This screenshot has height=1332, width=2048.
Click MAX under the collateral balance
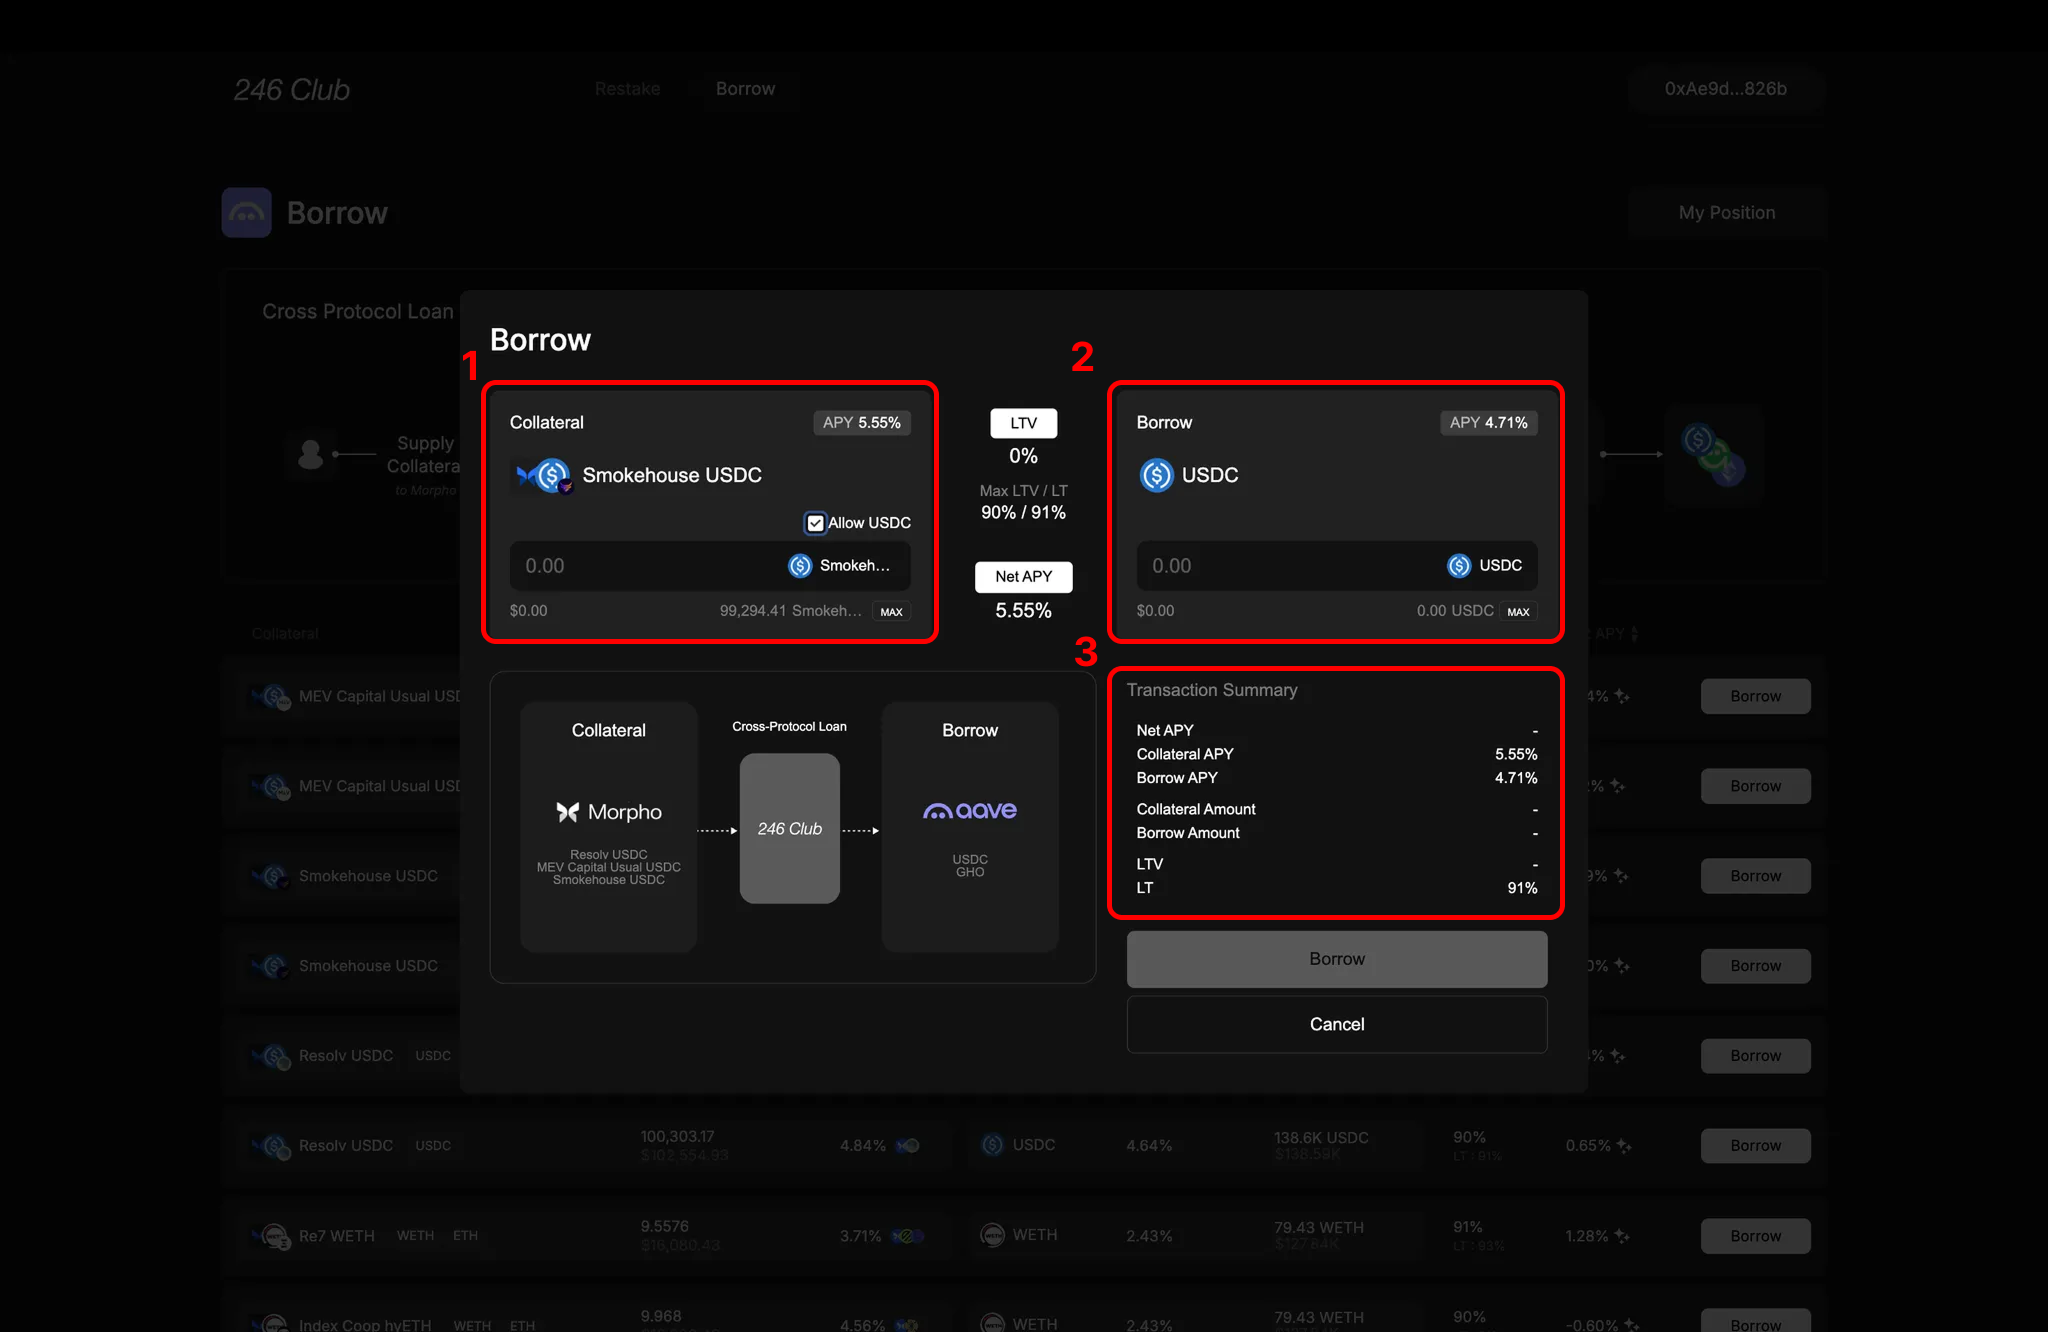[891, 612]
